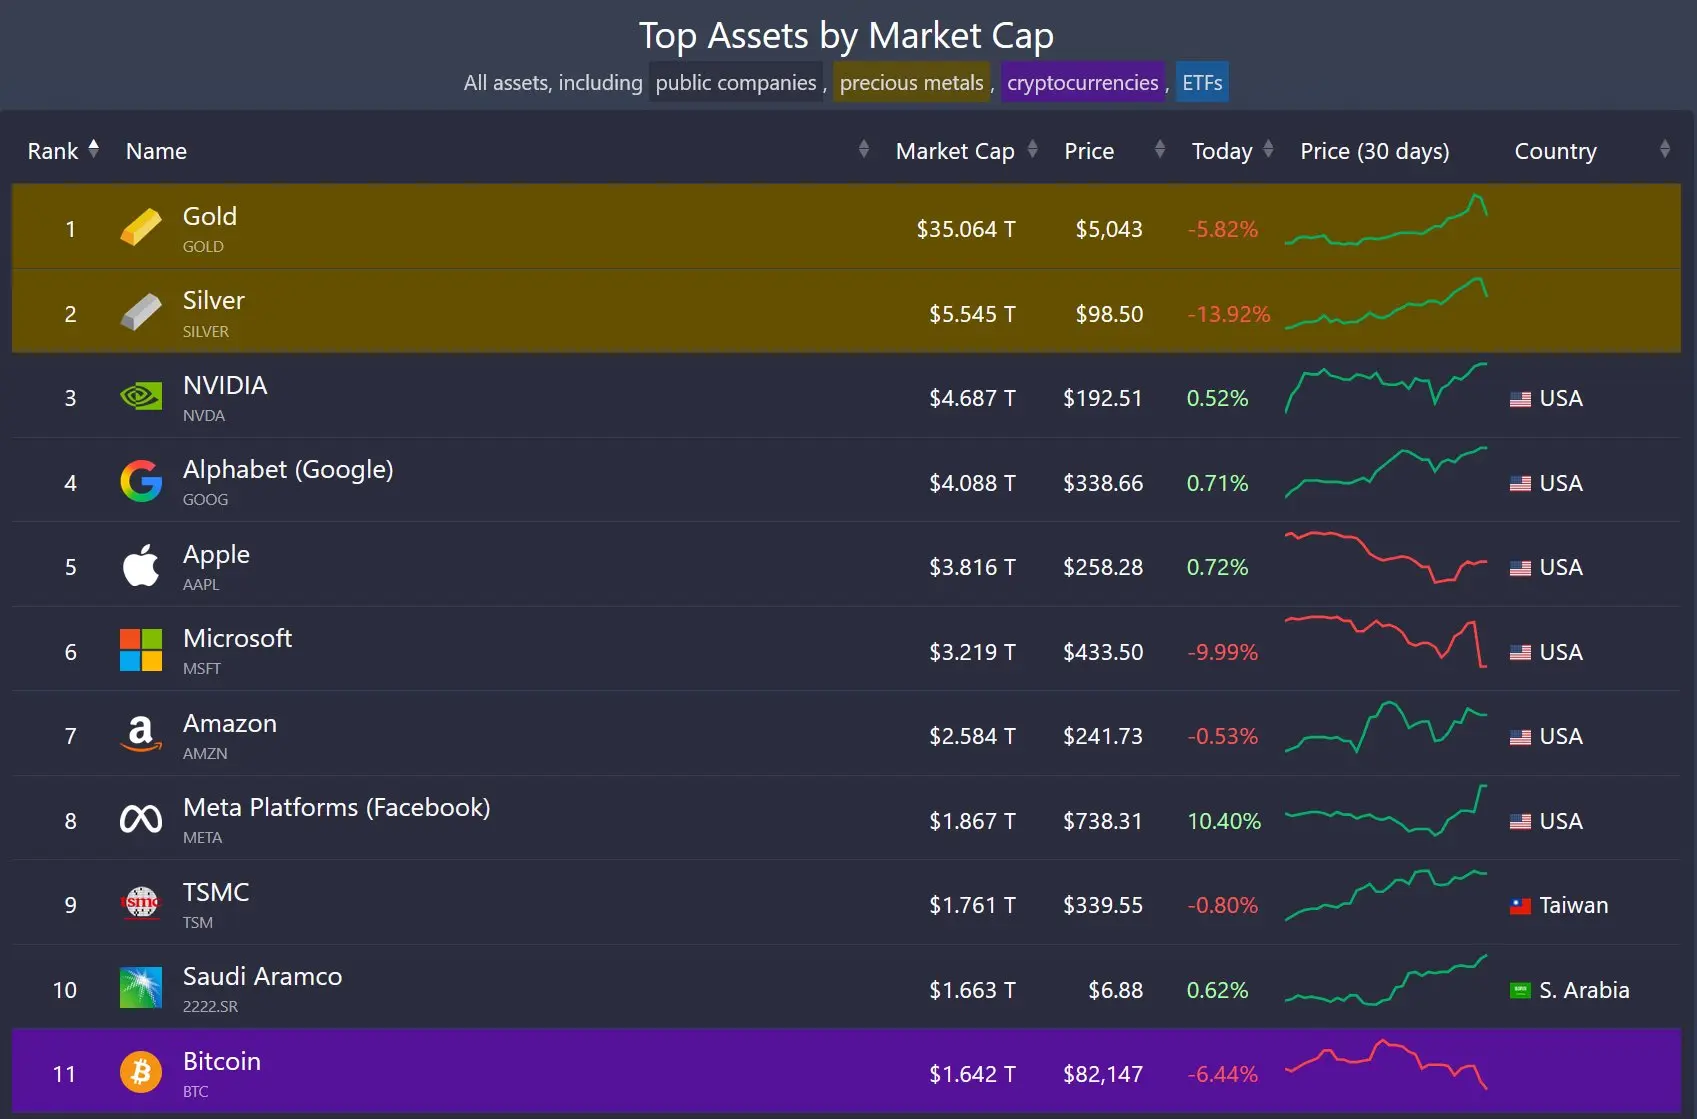Filter by cryptocurrencies tag
This screenshot has height=1119, width=1697.
pyautogui.click(x=1082, y=83)
